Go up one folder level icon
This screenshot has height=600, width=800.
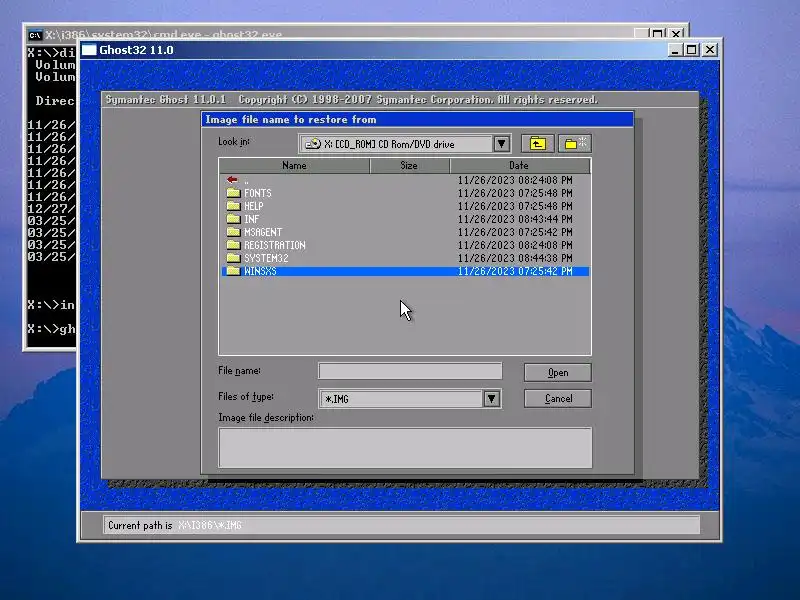pyautogui.click(x=538, y=144)
